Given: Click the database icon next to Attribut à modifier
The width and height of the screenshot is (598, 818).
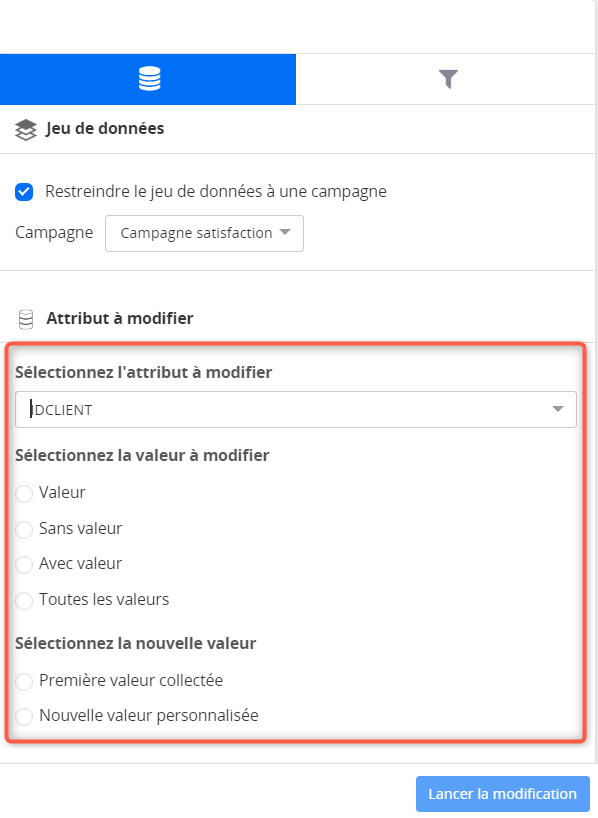Looking at the screenshot, I should point(26,319).
